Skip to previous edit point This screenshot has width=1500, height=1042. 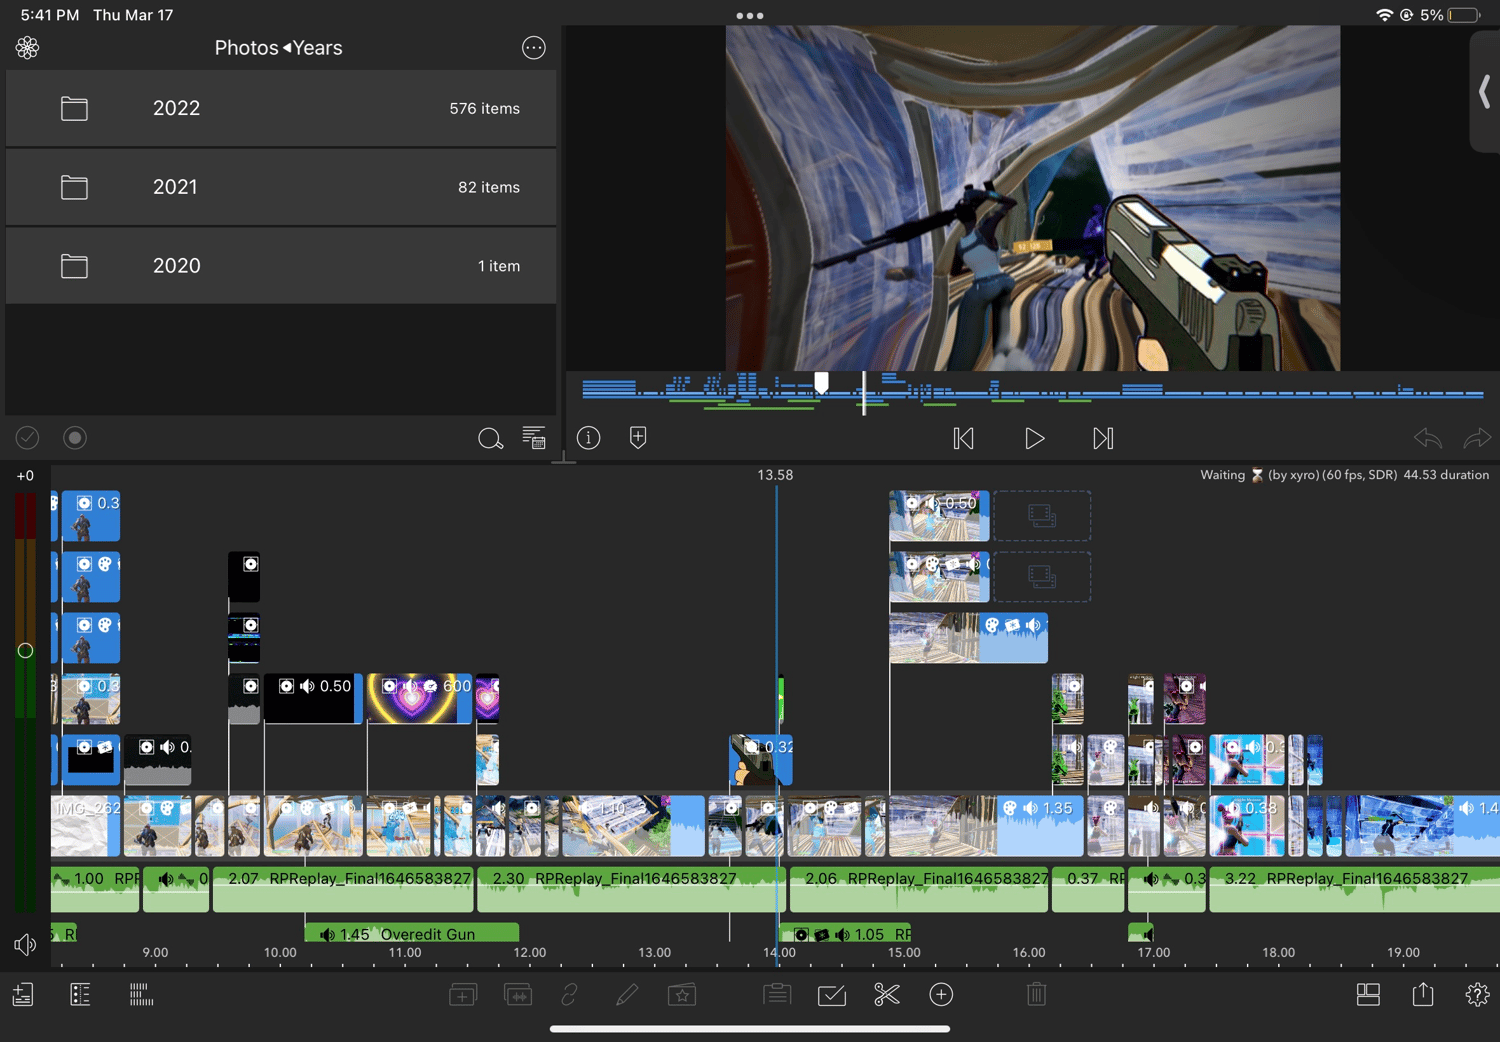coord(963,438)
